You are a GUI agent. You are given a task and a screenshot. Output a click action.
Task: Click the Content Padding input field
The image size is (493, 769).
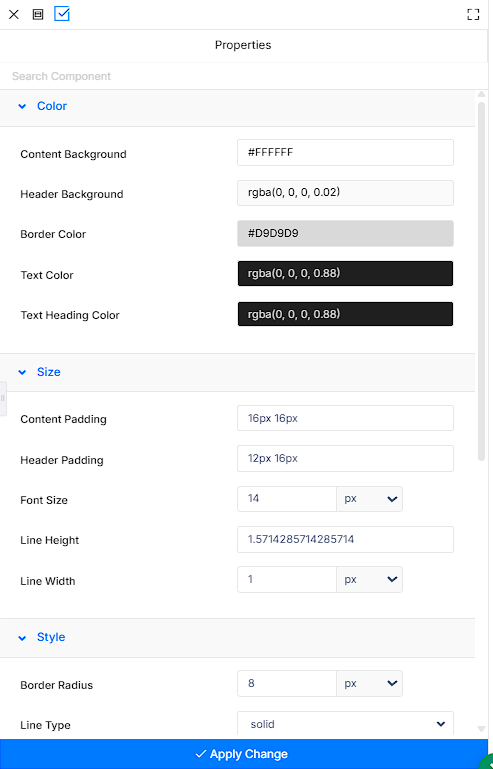(x=345, y=418)
